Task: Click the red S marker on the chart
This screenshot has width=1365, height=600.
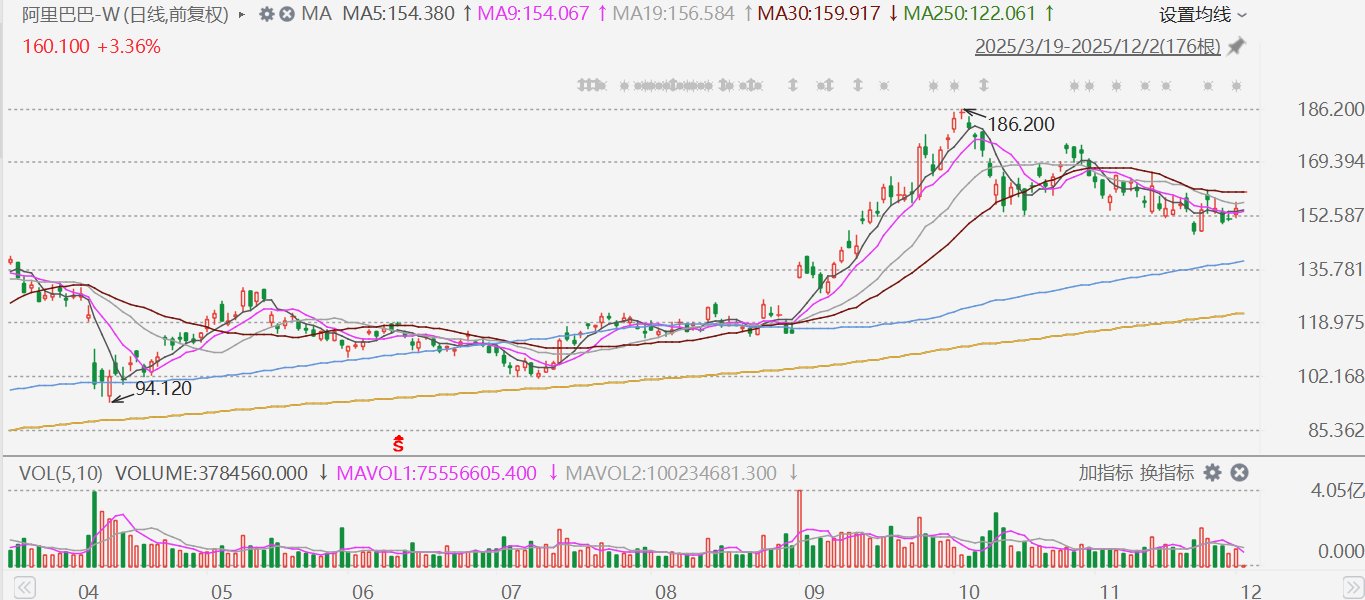Action: point(398,441)
